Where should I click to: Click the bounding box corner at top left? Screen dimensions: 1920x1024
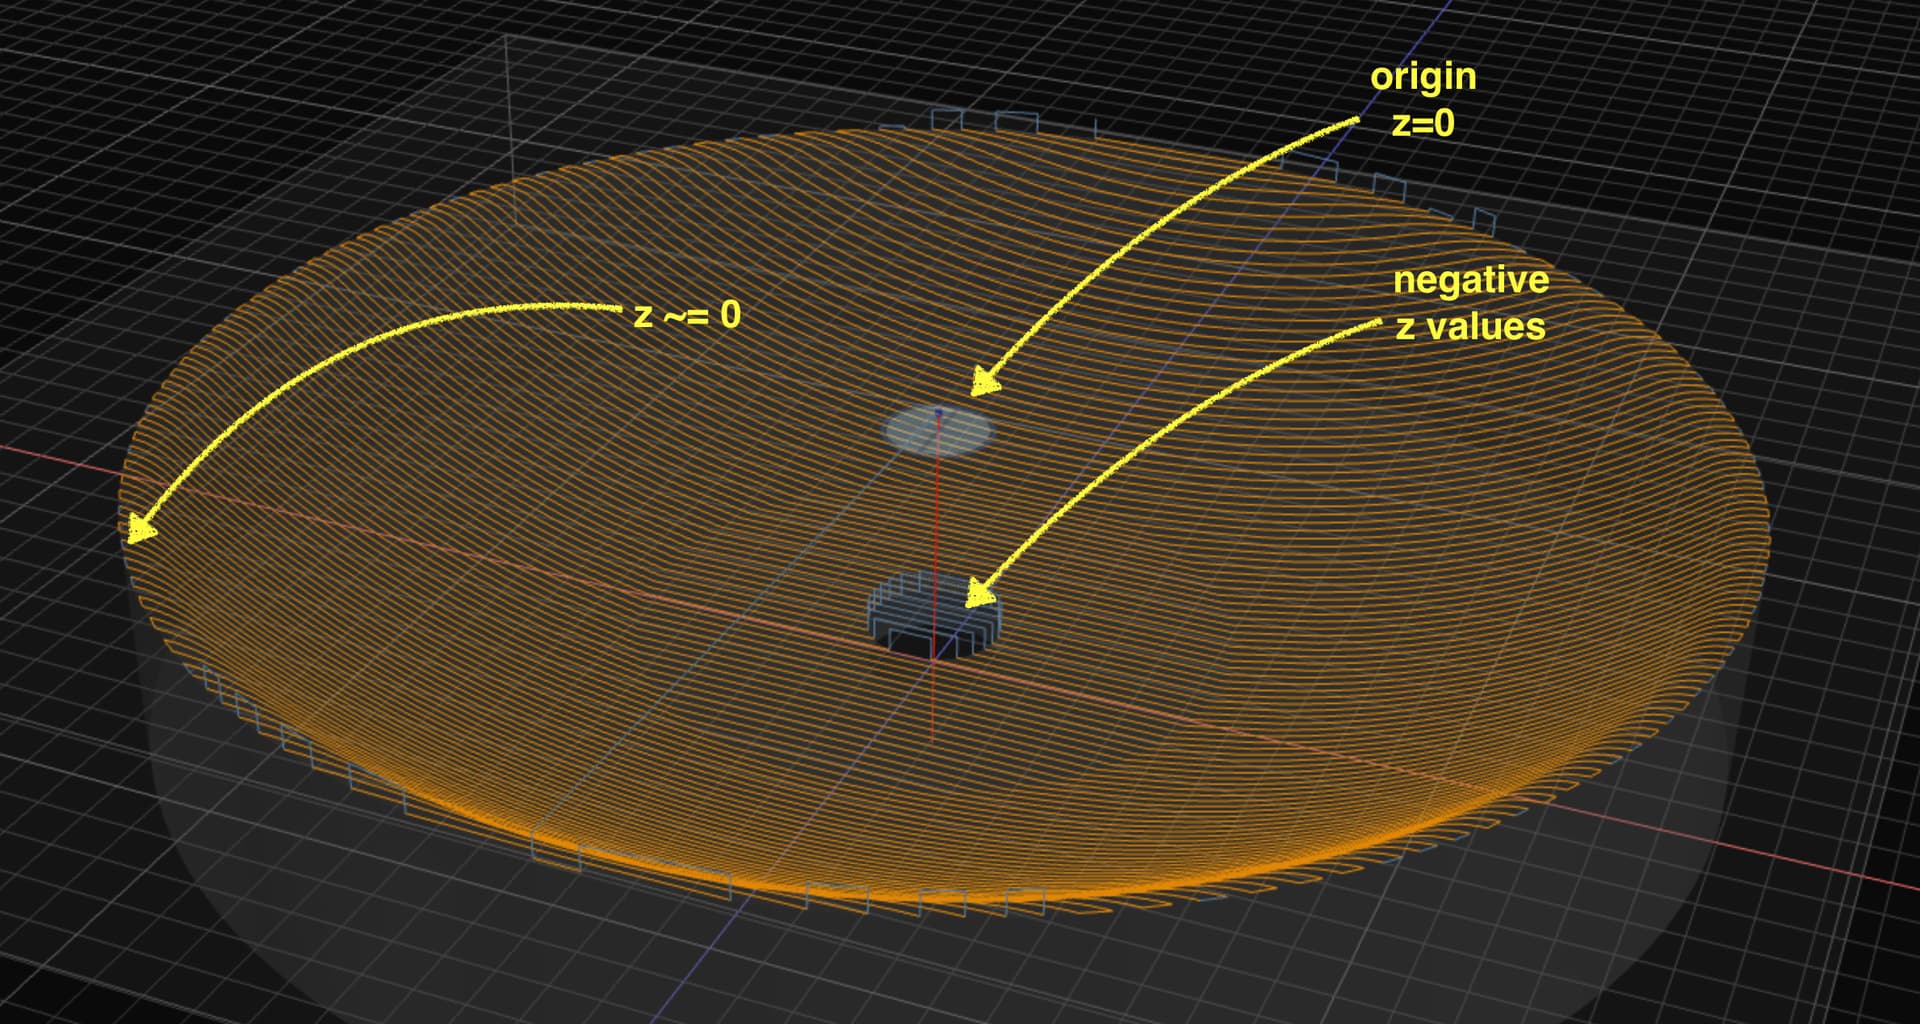click(506, 38)
